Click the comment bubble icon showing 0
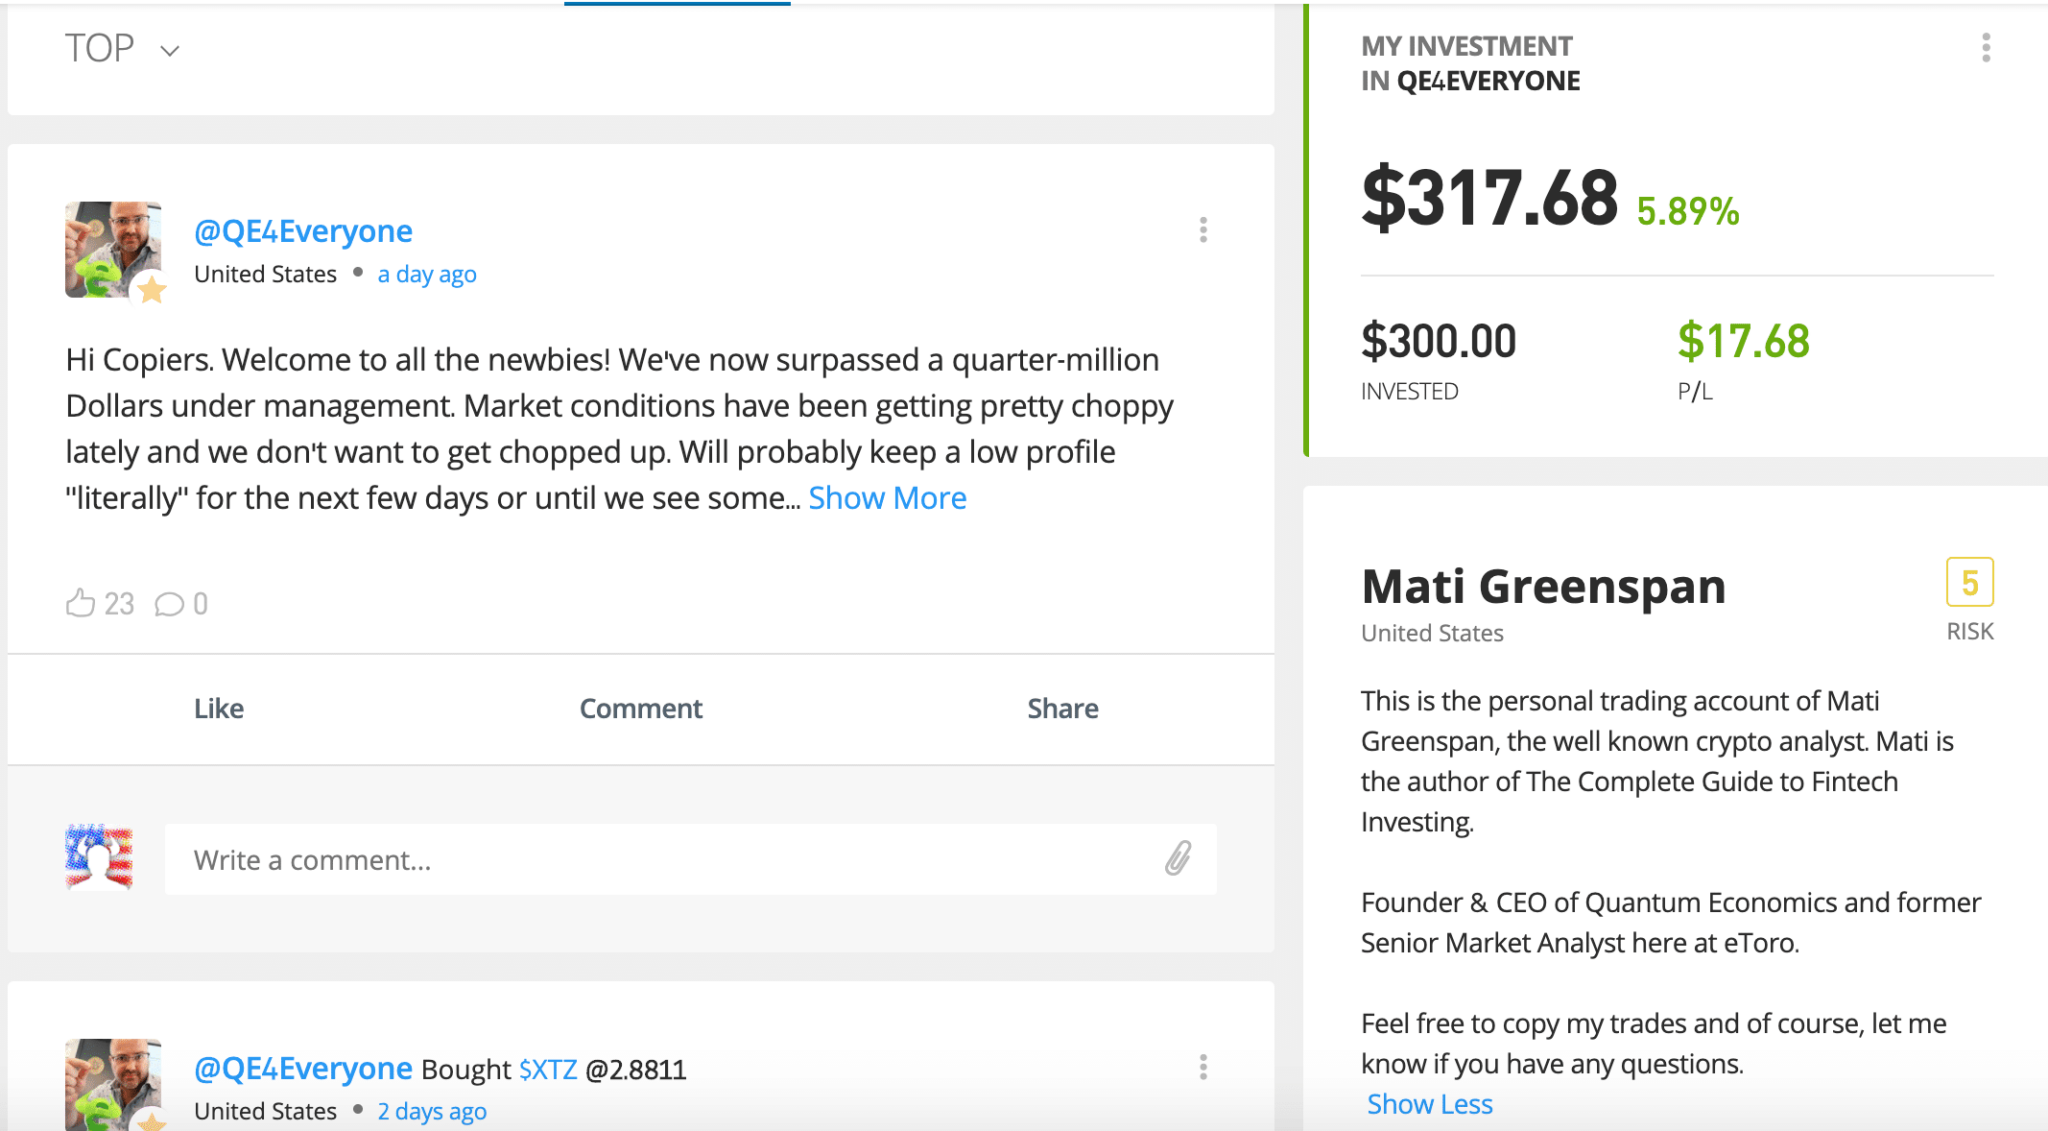Screen dimensions: 2048x1131 tap(169, 604)
